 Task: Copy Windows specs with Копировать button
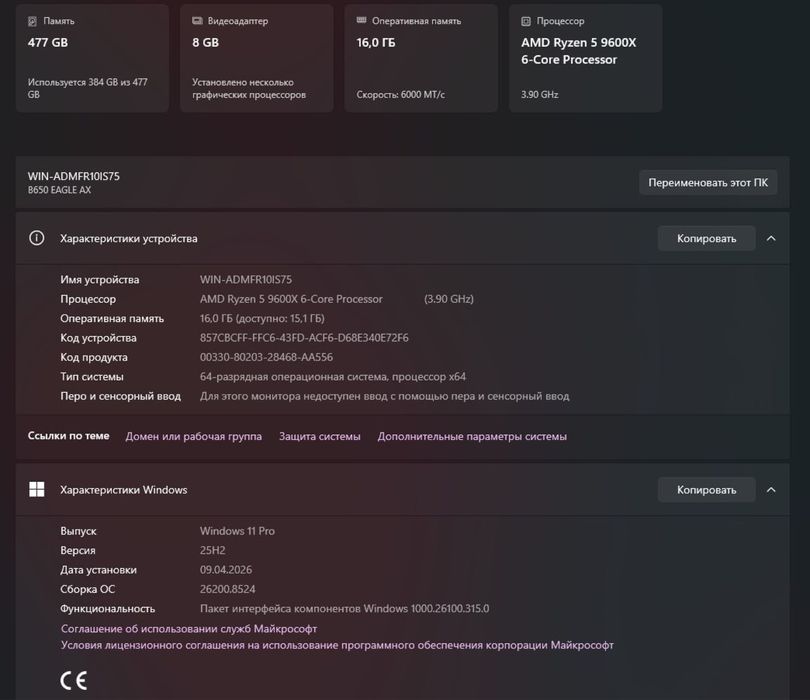(706, 490)
